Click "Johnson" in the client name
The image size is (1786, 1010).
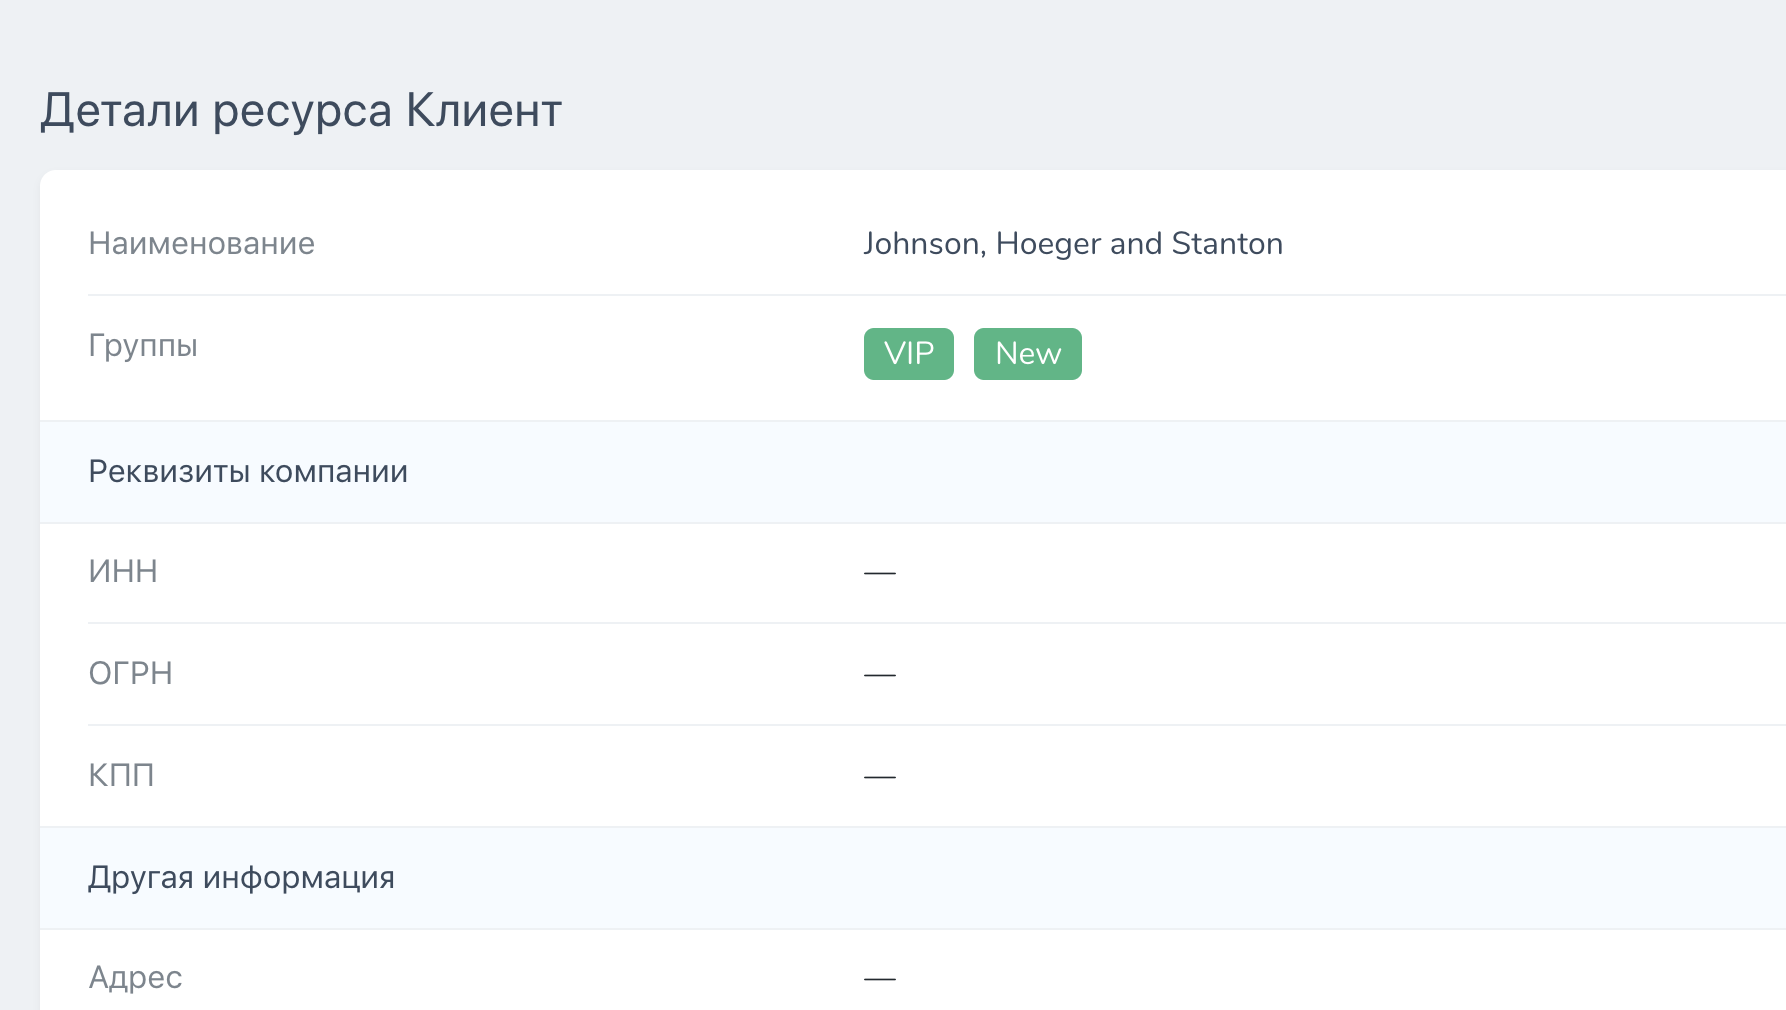(921, 244)
